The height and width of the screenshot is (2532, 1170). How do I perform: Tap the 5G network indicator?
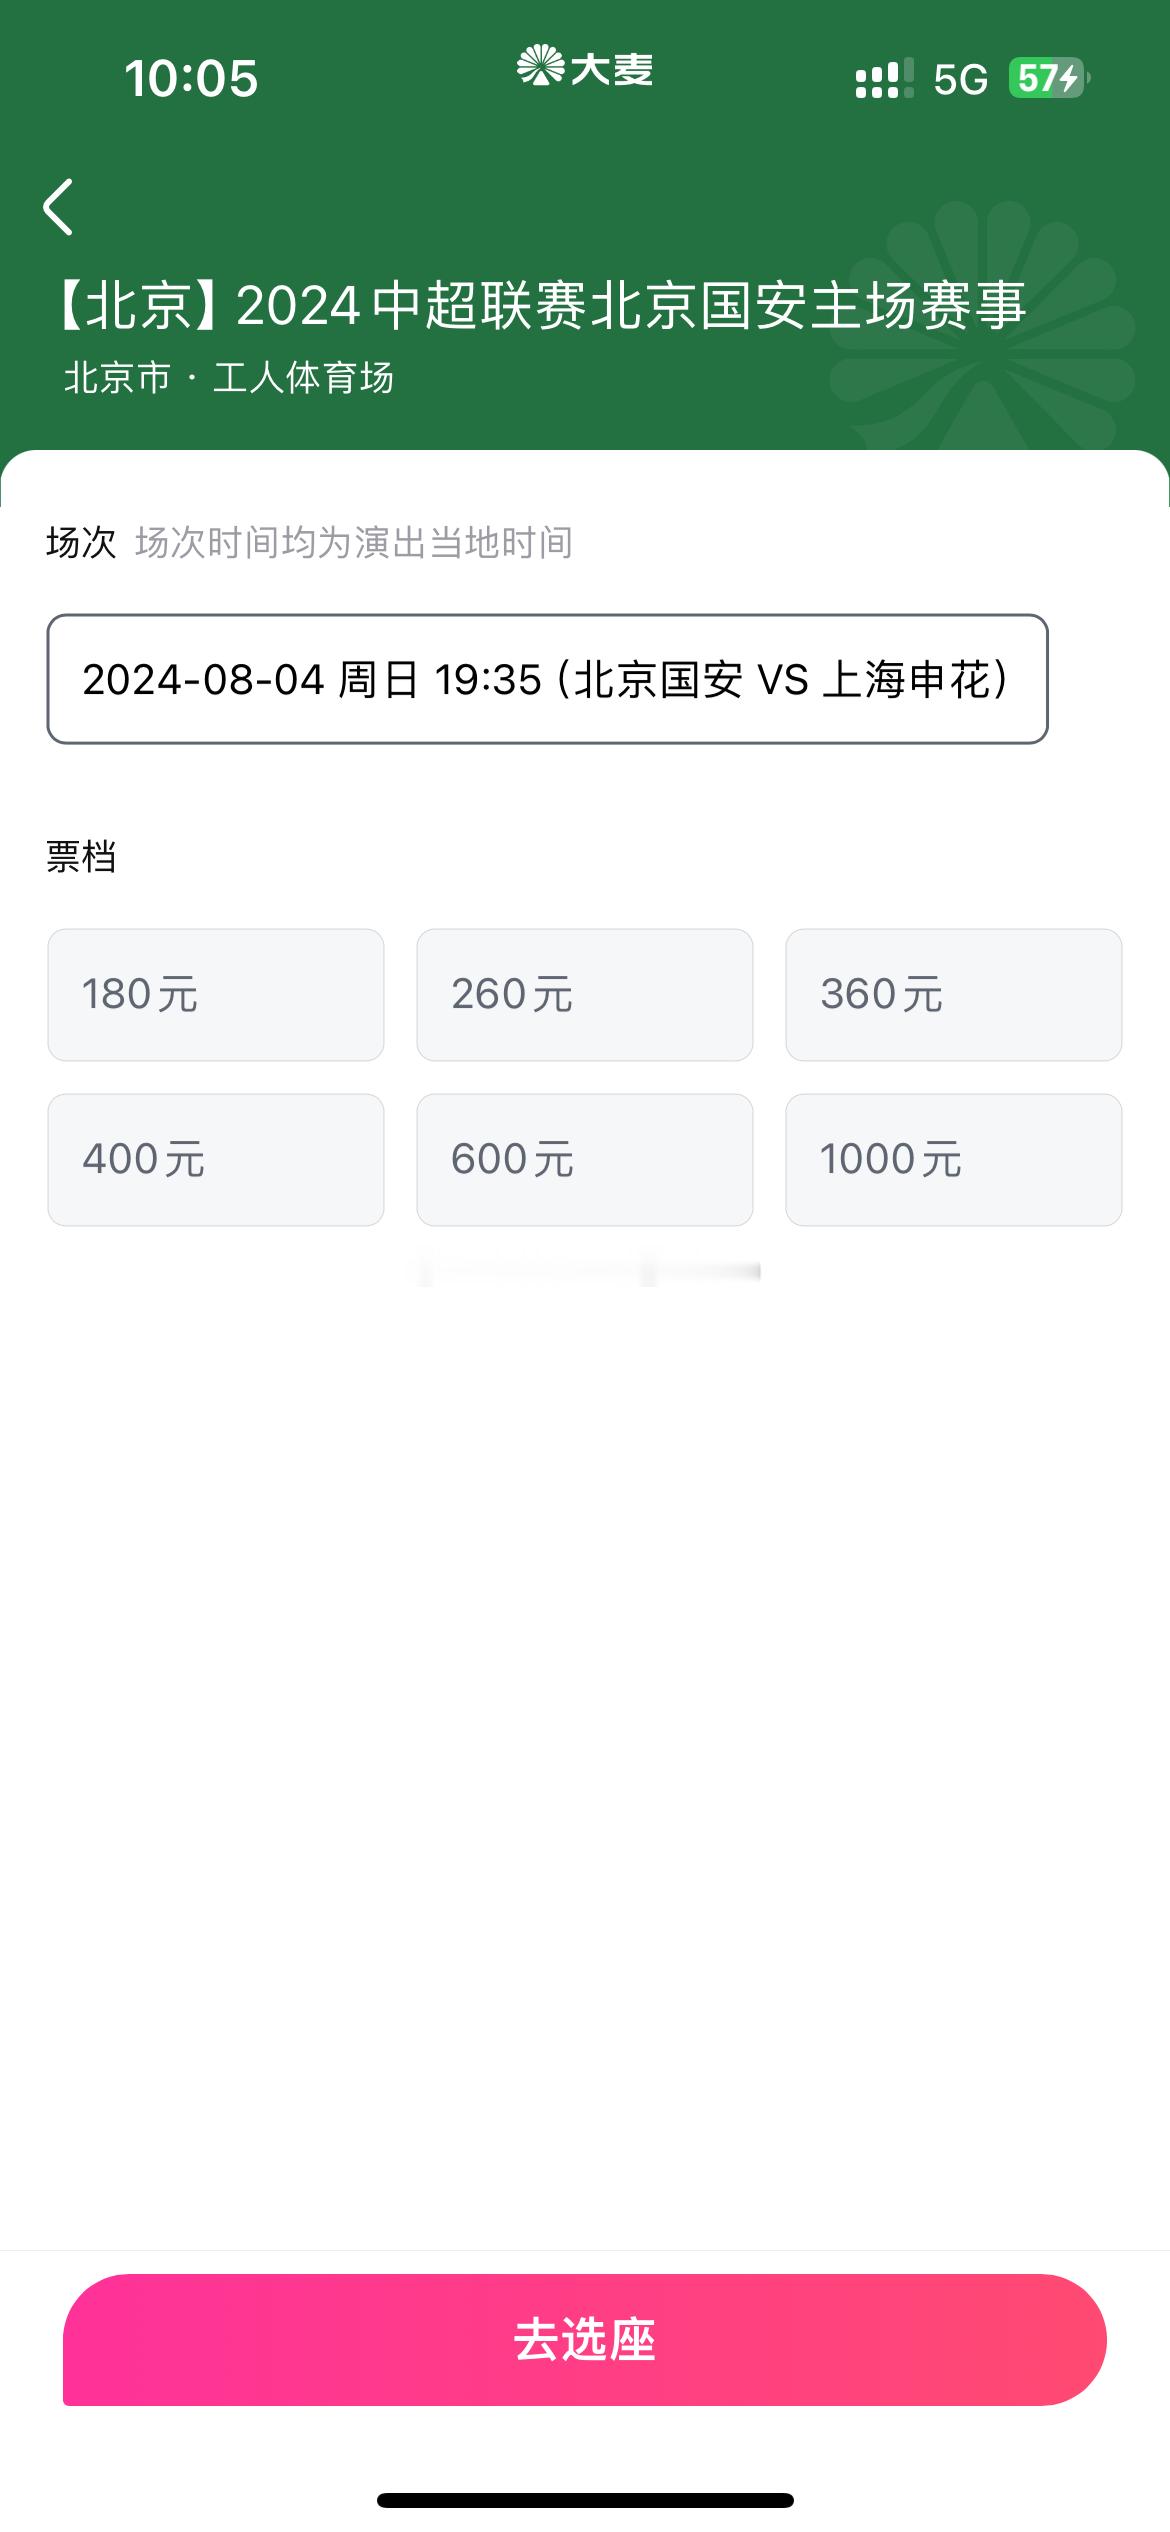tap(960, 79)
